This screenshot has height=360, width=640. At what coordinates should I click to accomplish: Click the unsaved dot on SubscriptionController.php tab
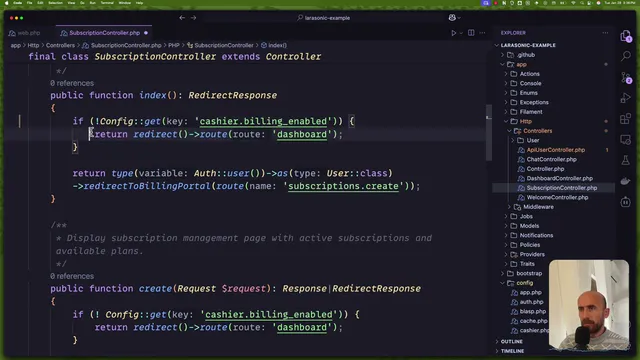click(146, 33)
